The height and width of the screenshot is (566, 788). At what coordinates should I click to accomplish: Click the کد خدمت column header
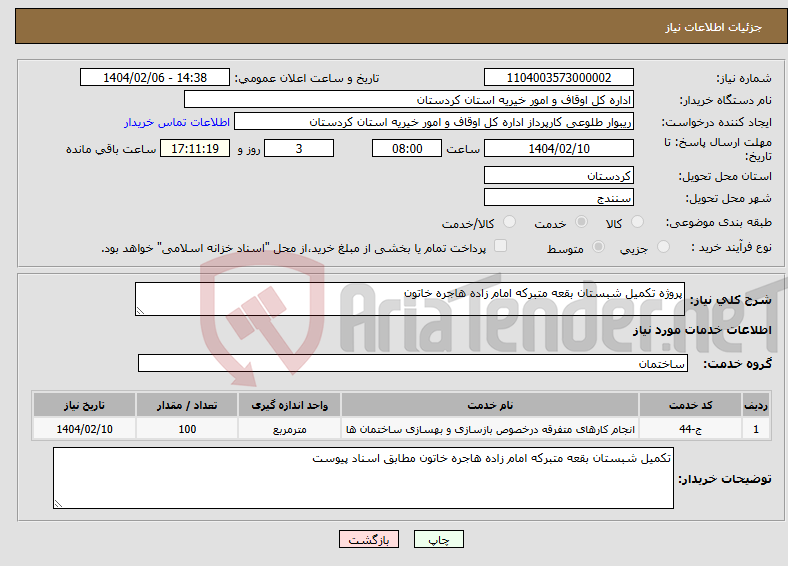(x=691, y=405)
